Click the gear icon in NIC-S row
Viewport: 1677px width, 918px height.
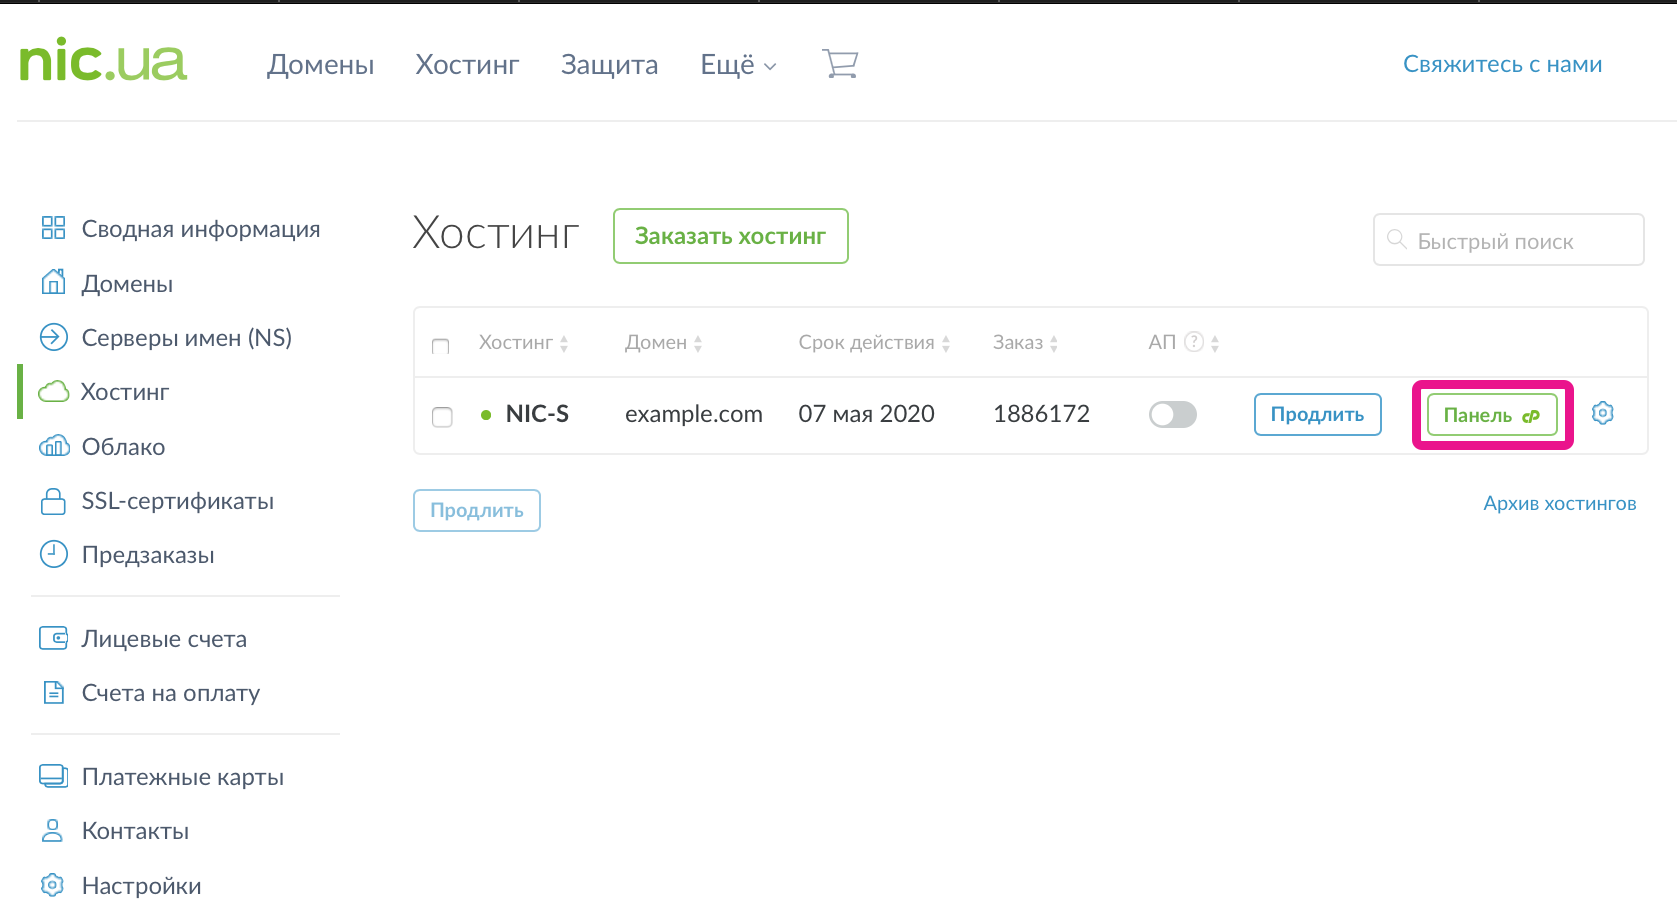pos(1602,413)
